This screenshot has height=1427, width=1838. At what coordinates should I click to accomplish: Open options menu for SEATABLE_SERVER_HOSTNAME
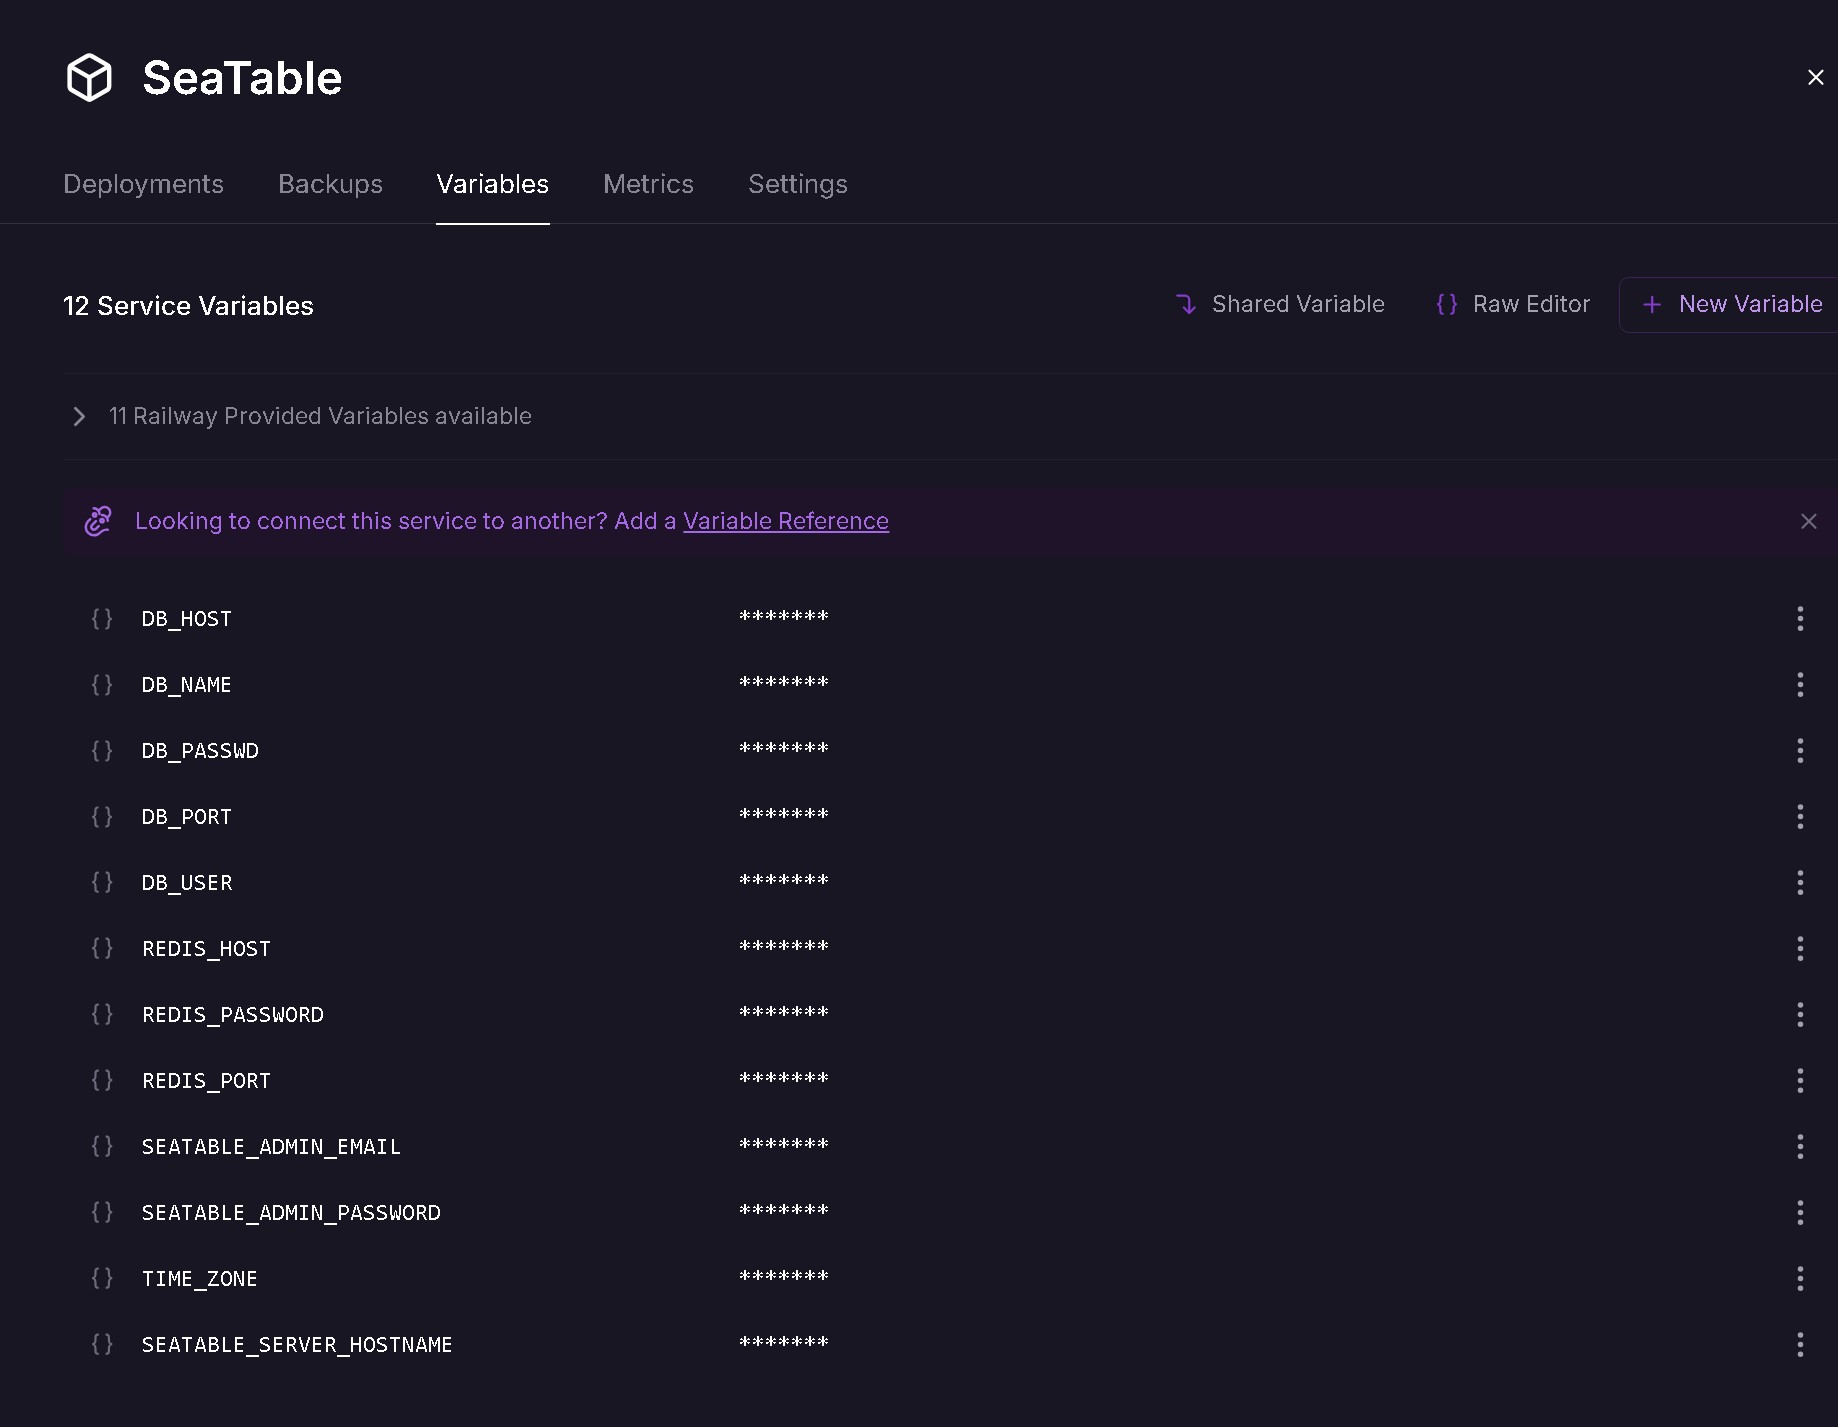coord(1800,1344)
